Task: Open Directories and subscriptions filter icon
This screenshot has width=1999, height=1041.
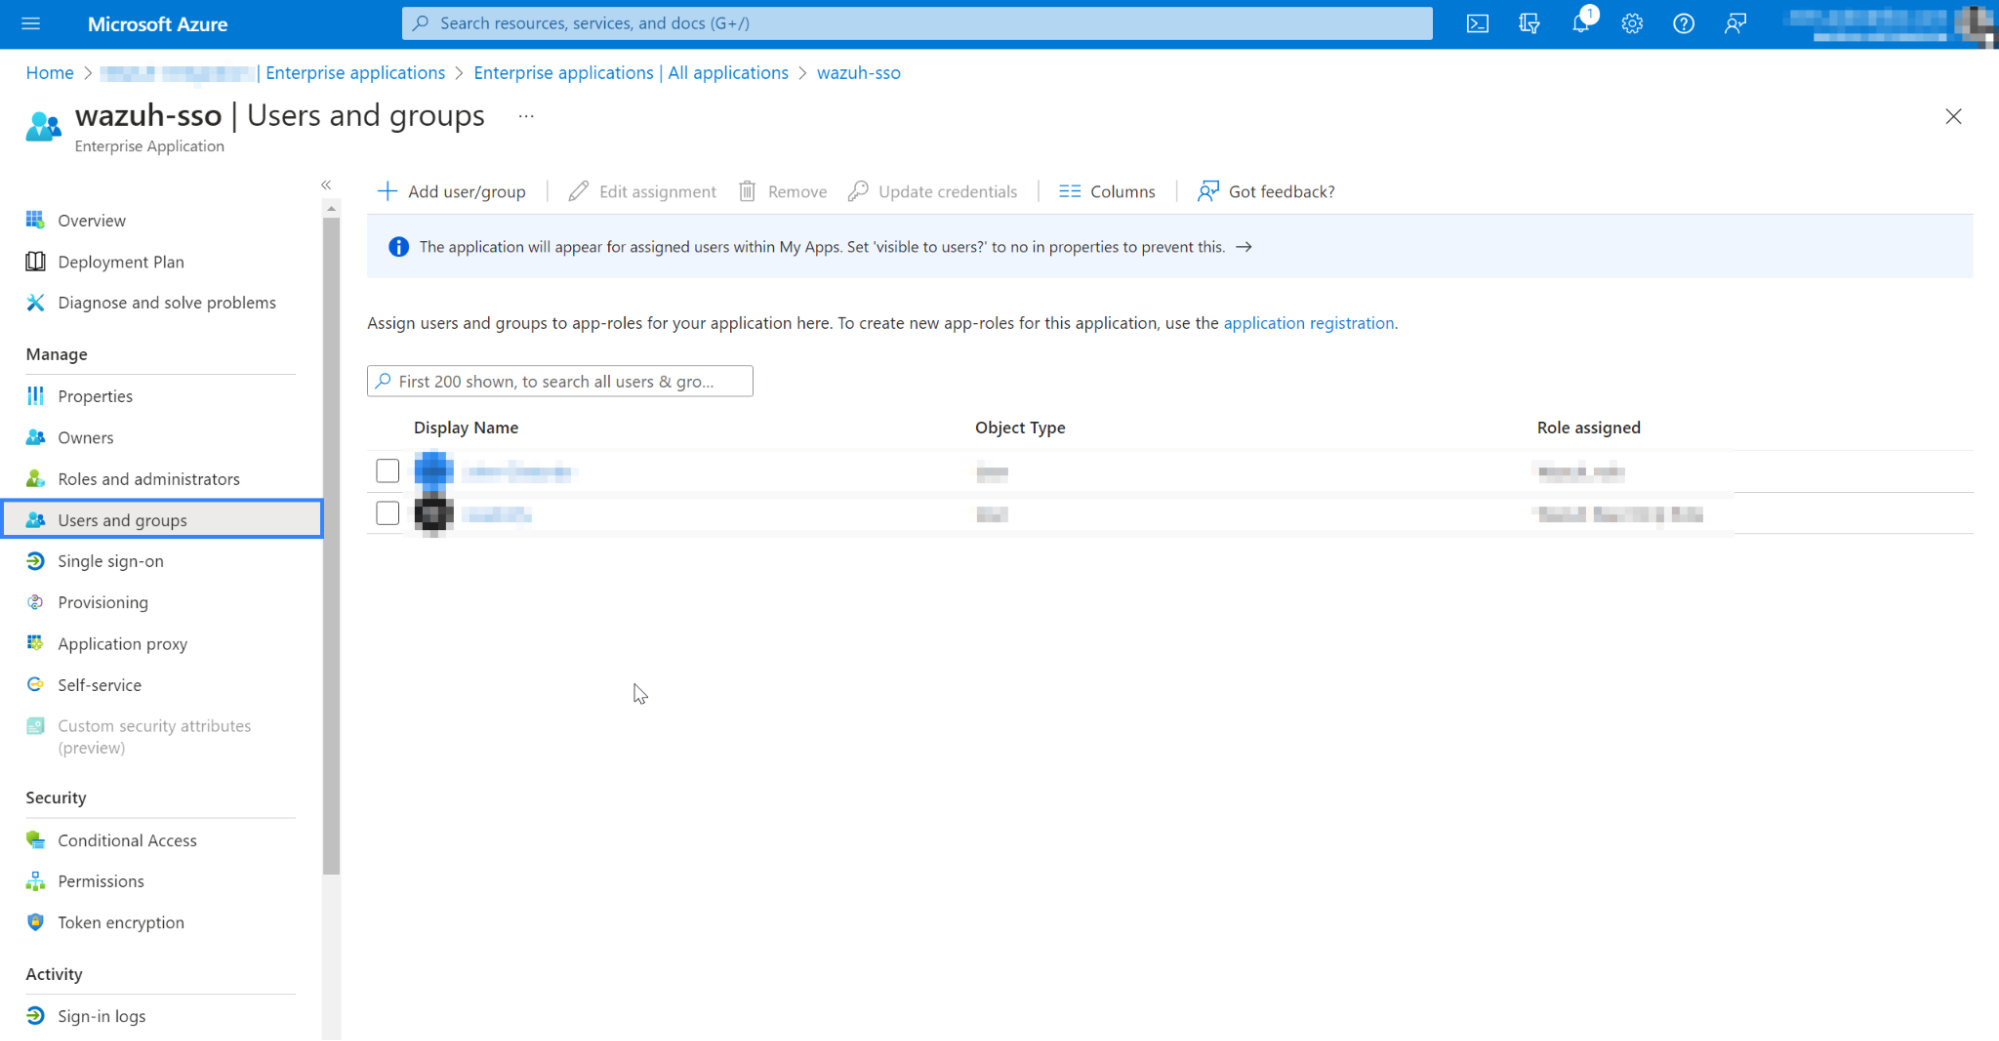Action: coord(1529,23)
